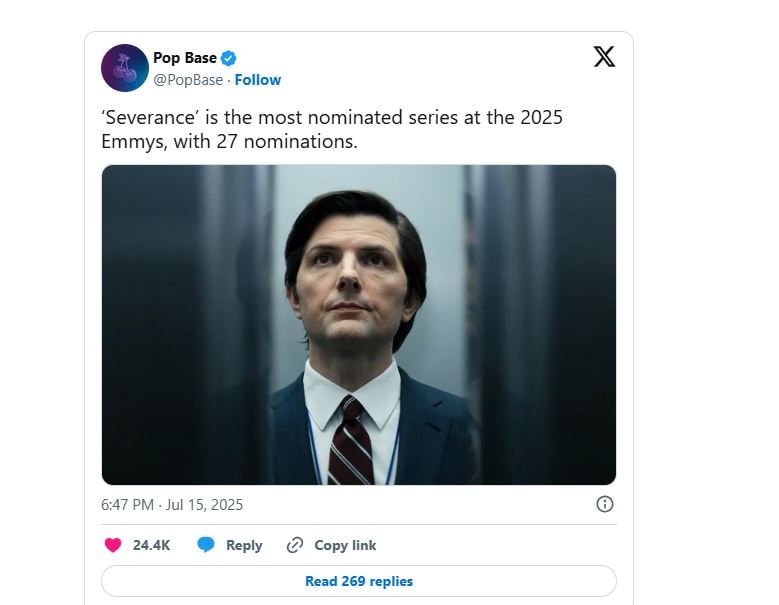The image size is (779, 605).
Task: Click the 24.4K likes count
Action: pyautogui.click(x=152, y=545)
